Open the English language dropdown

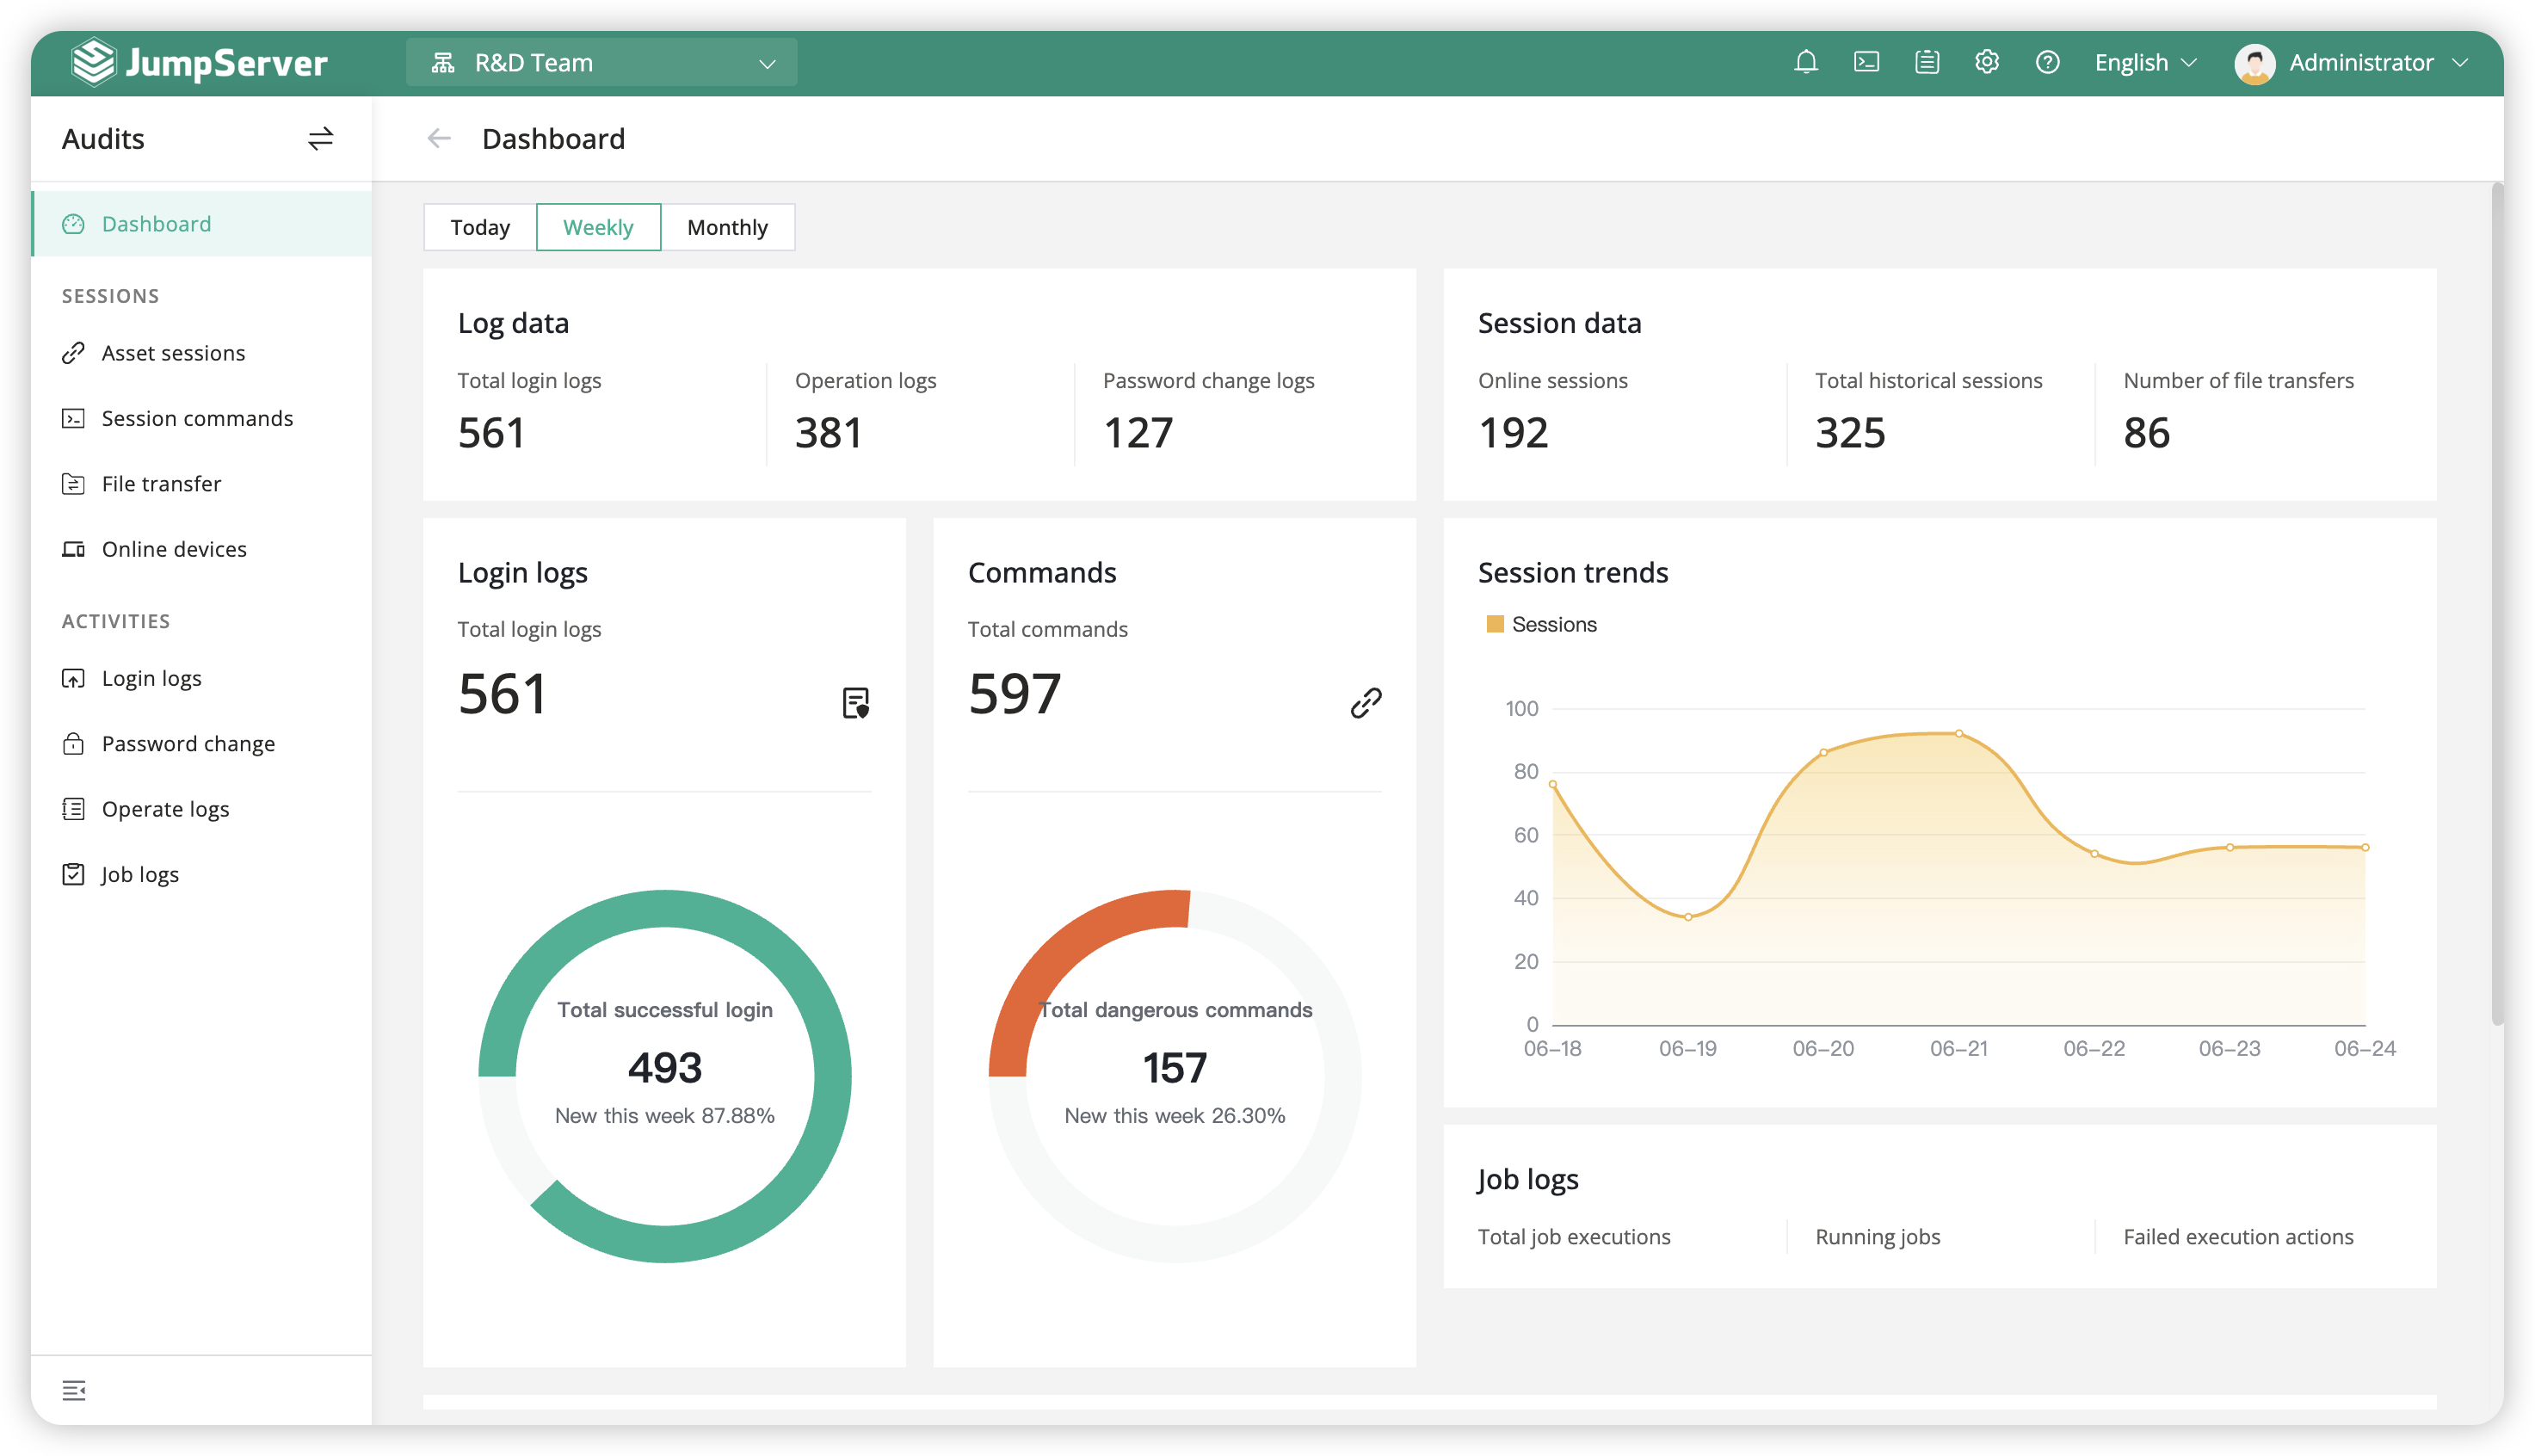[x=2145, y=62]
